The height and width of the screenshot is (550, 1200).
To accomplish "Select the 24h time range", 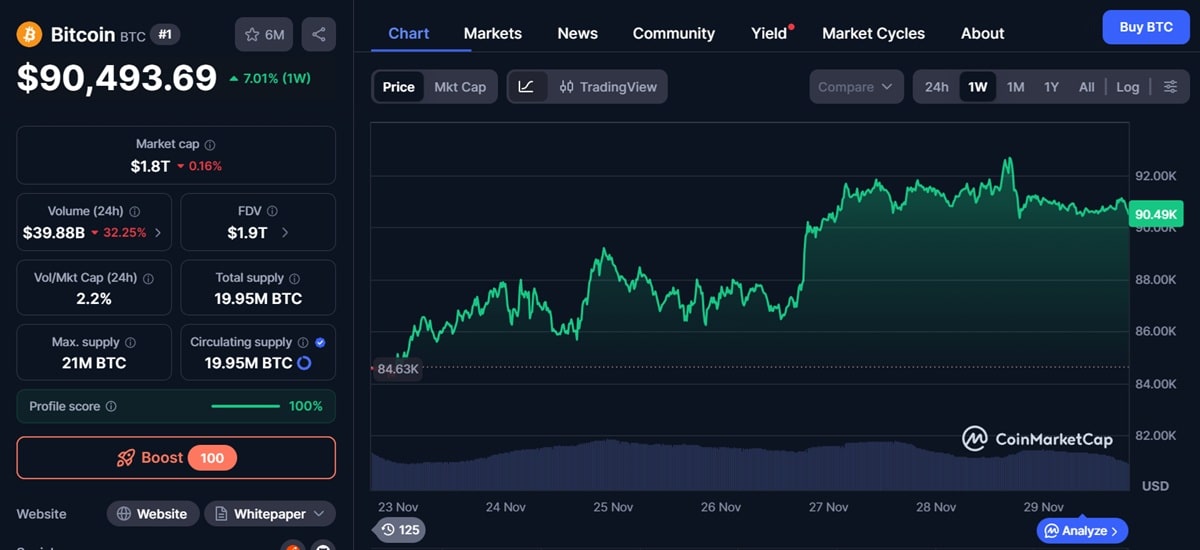I will (x=937, y=87).
